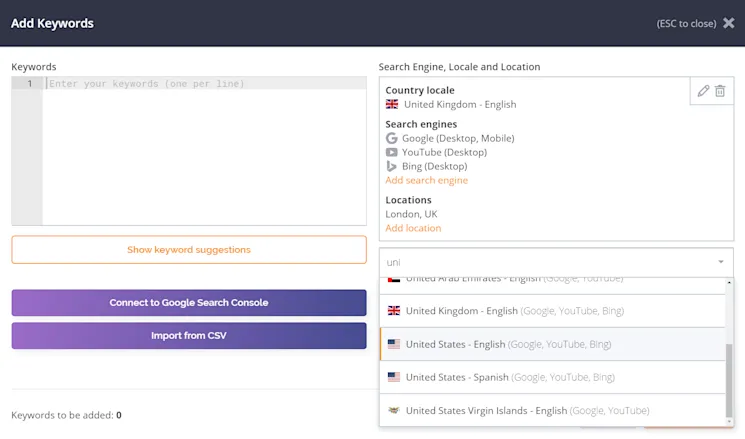The height and width of the screenshot is (439, 745).
Task: Click the Virgin Islands flag icon
Action: pyautogui.click(x=394, y=410)
